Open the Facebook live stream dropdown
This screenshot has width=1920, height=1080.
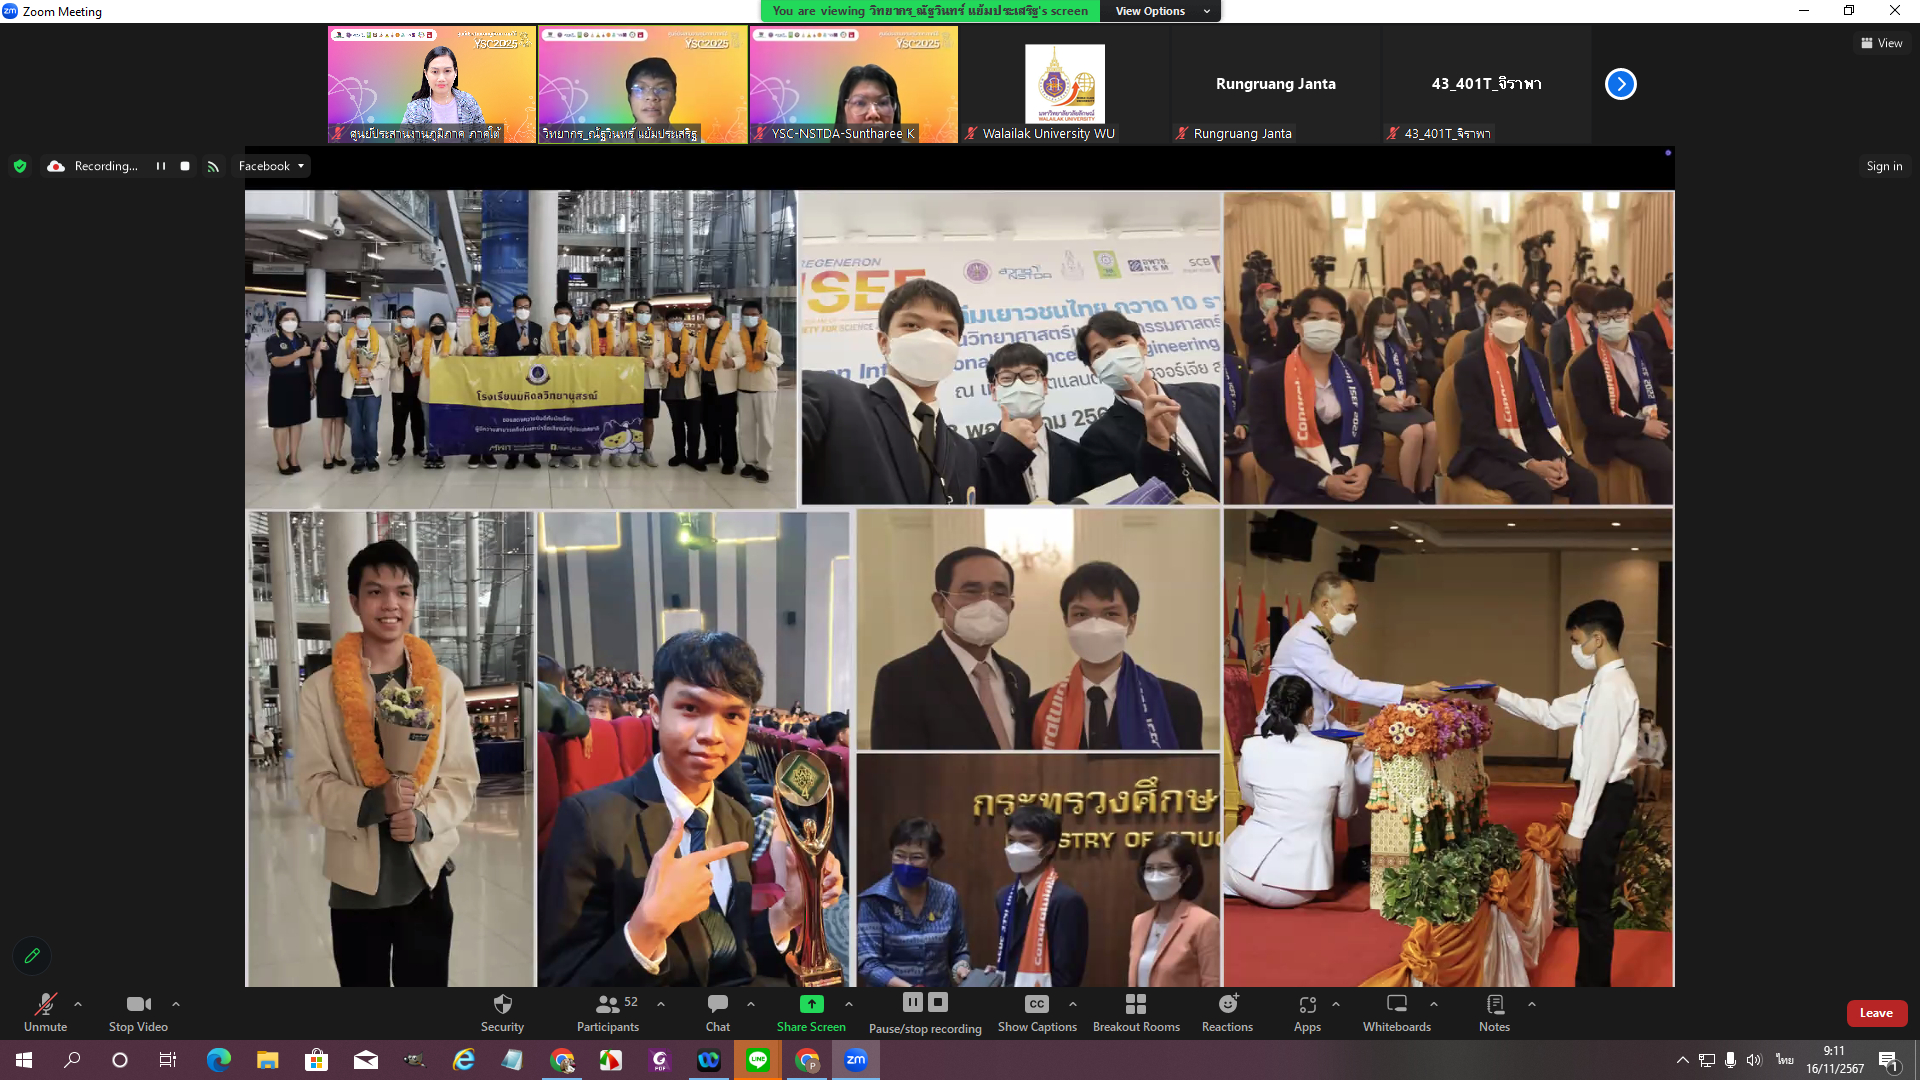271,166
